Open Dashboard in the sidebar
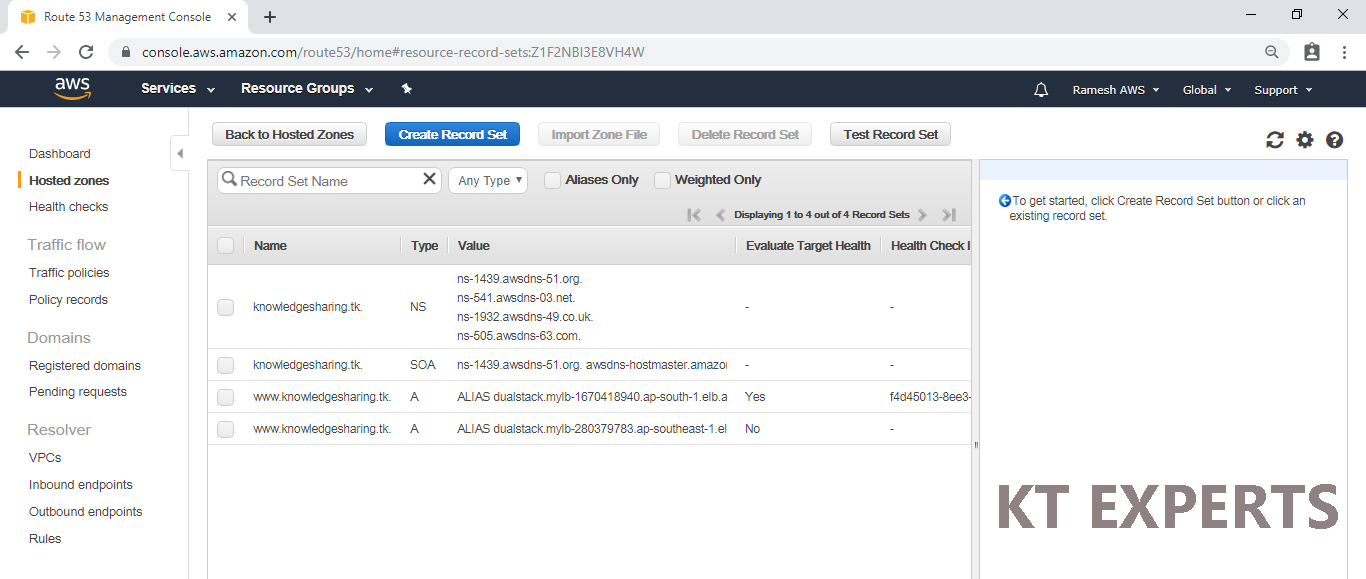The width and height of the screenshot is (1366, 579). point(60,154)
